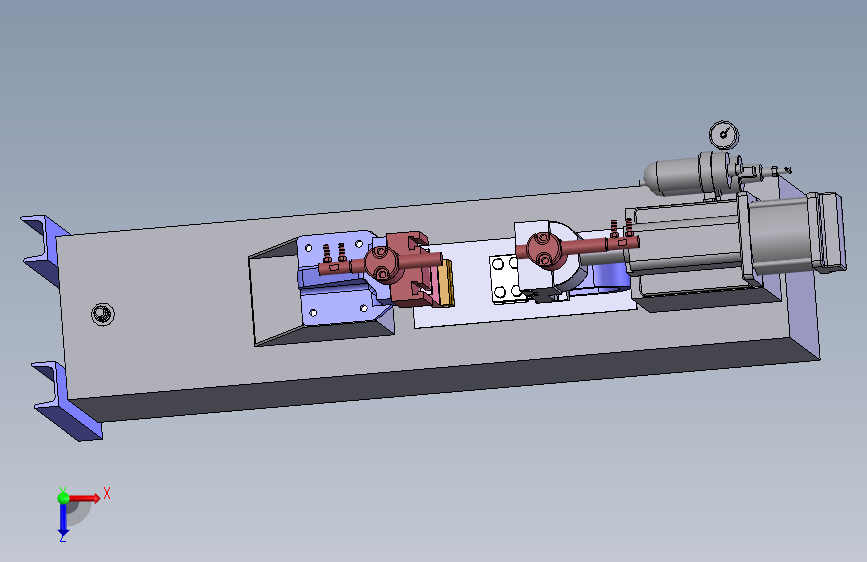Click the green Y axis dot of the triad
The height and width of the screenshot is (562, 867).
point(63,498)
